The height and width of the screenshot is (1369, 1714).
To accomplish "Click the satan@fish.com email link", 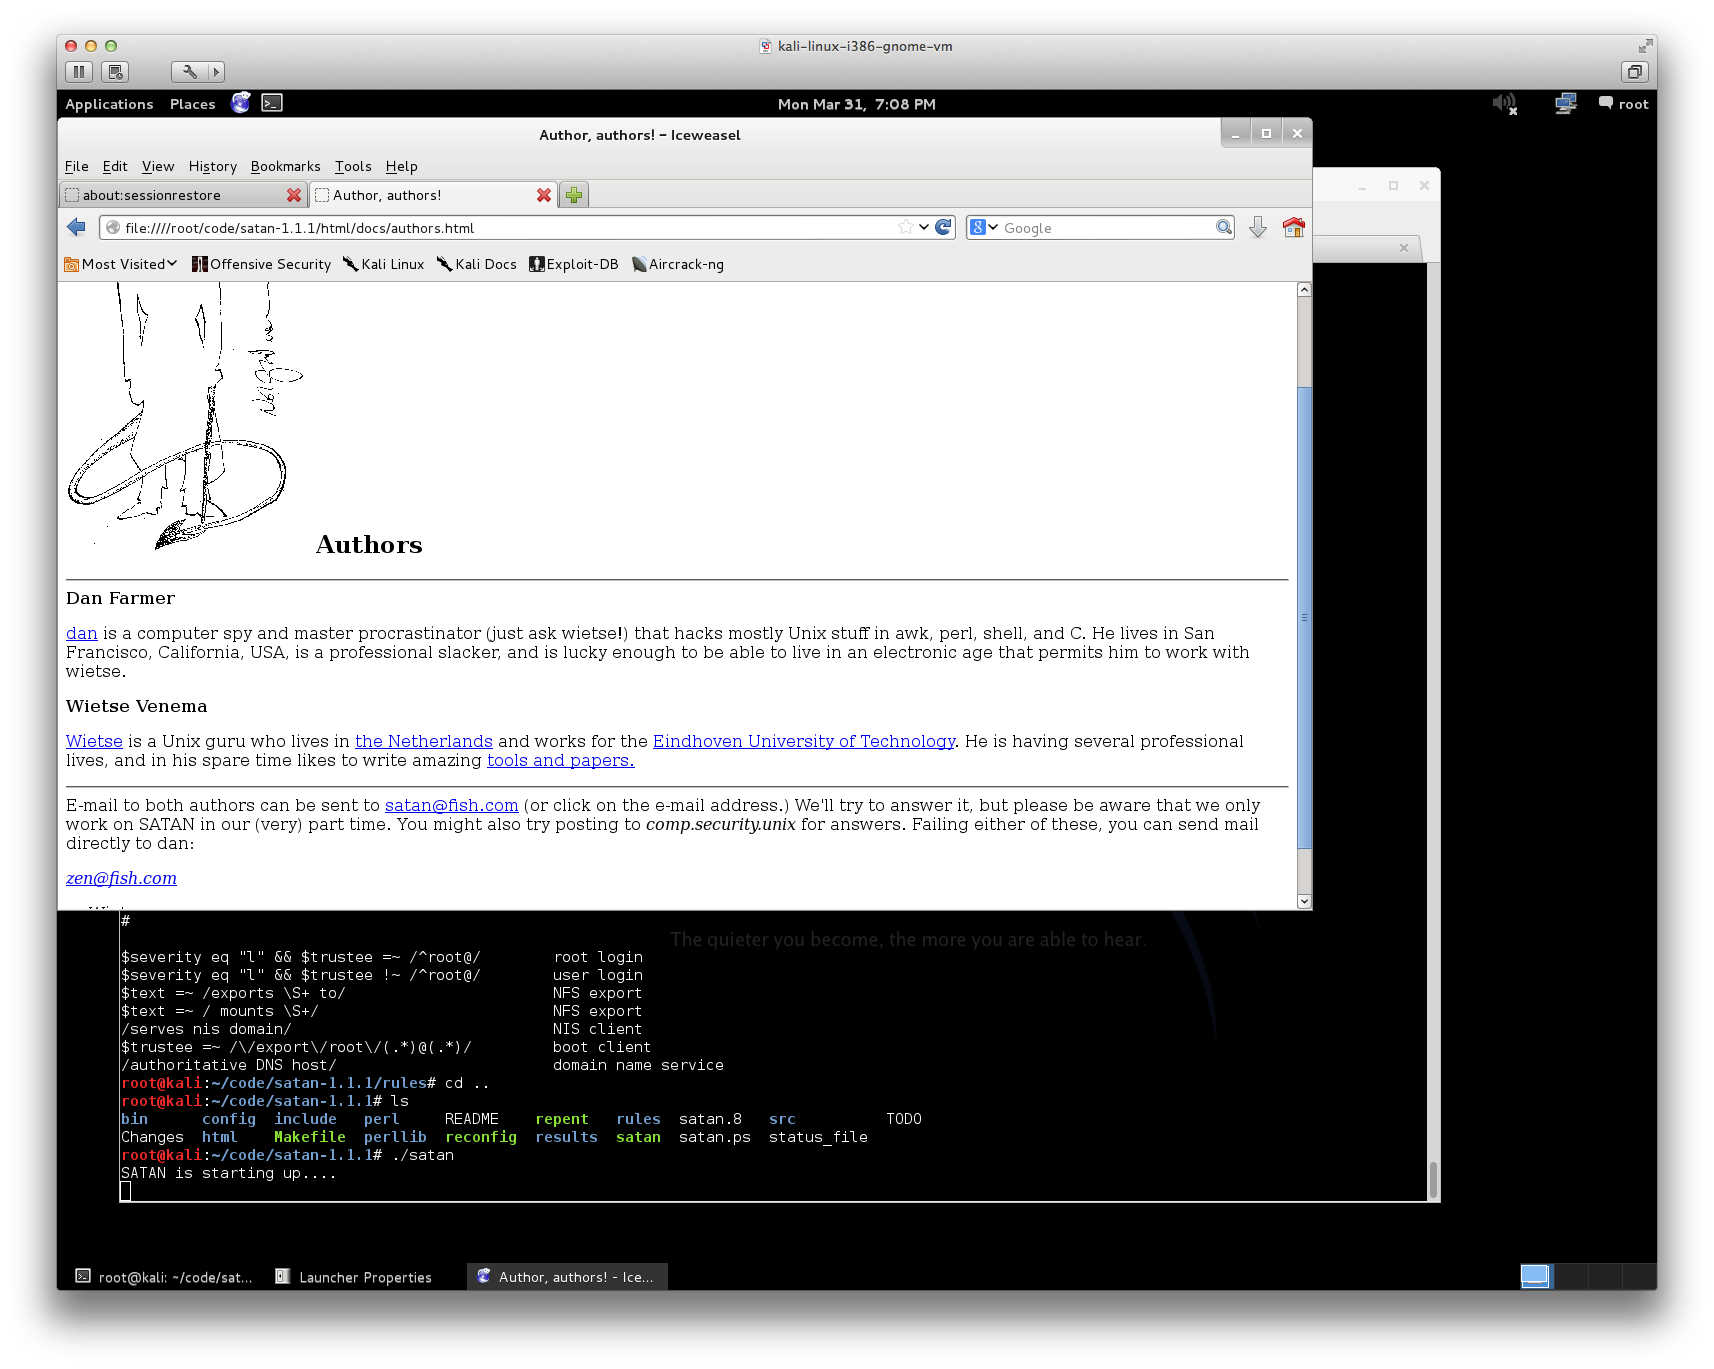I will click(452, 805).
